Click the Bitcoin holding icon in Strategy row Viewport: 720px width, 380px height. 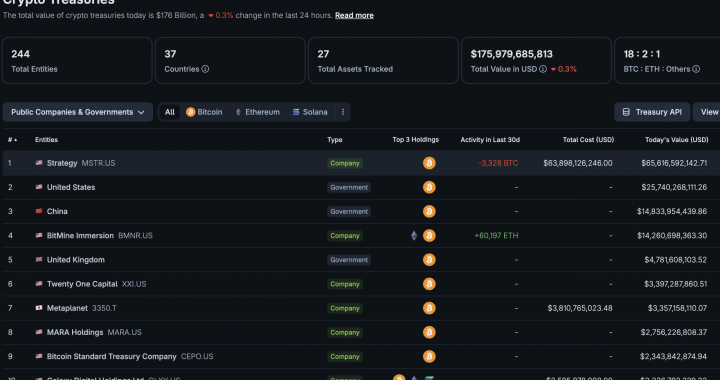point(429,163)
